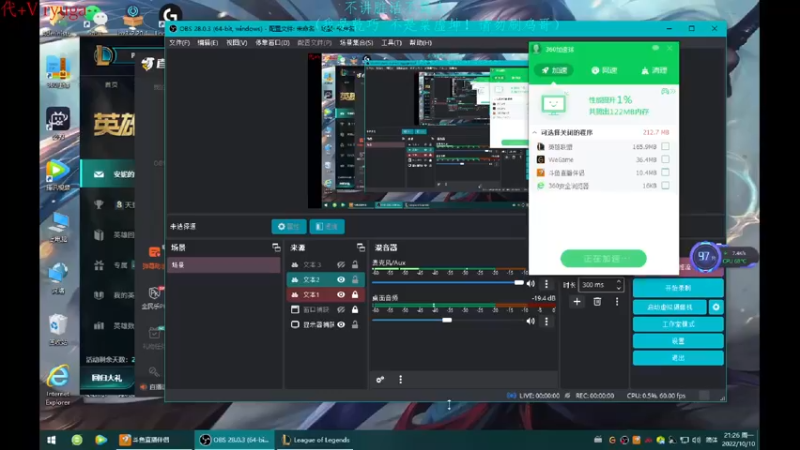Switch to 清理 tab in 360 popup
This screenshot has width=800, height=450.
(x=654, y=70)
